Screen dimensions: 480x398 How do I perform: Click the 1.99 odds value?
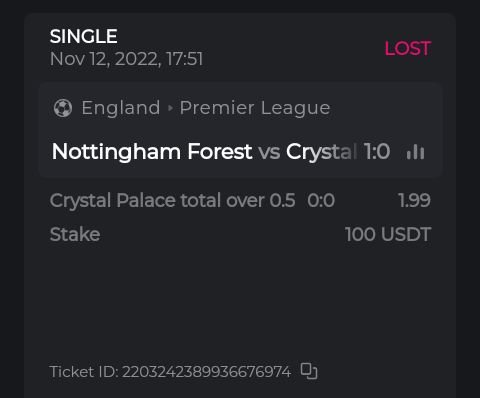point(414,200)
